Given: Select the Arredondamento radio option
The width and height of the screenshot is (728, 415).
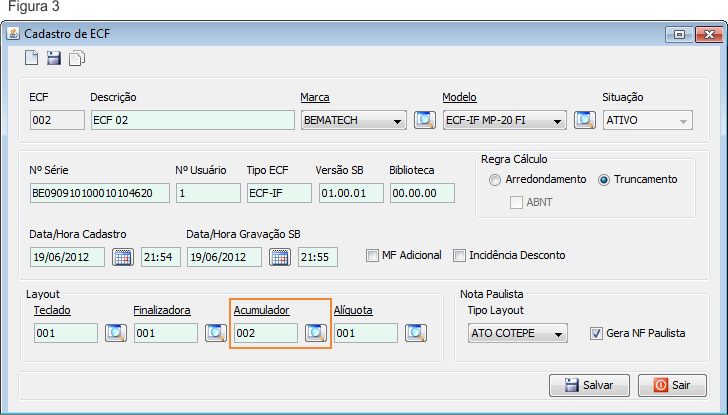Looking at the screenshot, I should point(495,180).
